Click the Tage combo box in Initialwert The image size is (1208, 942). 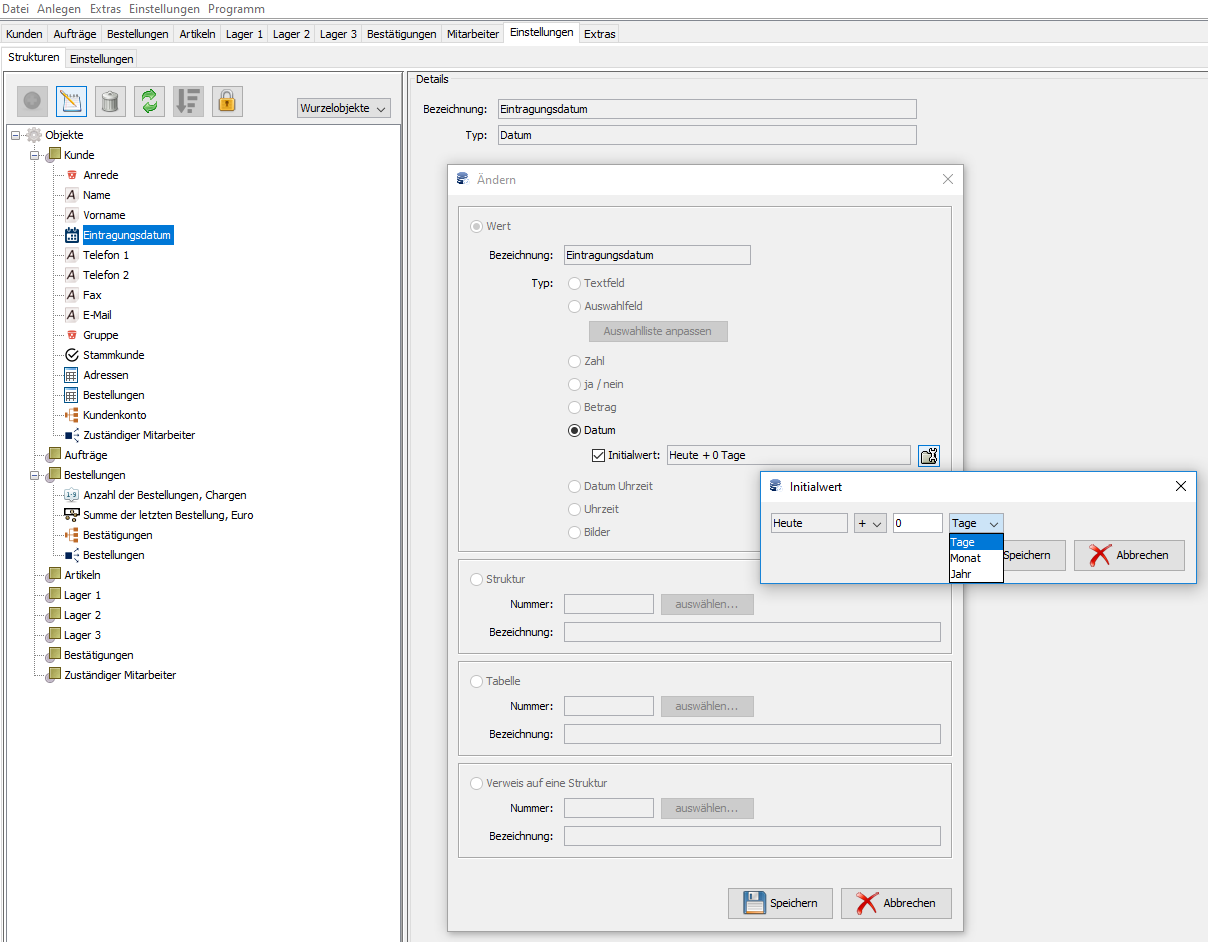coord(976,523)
